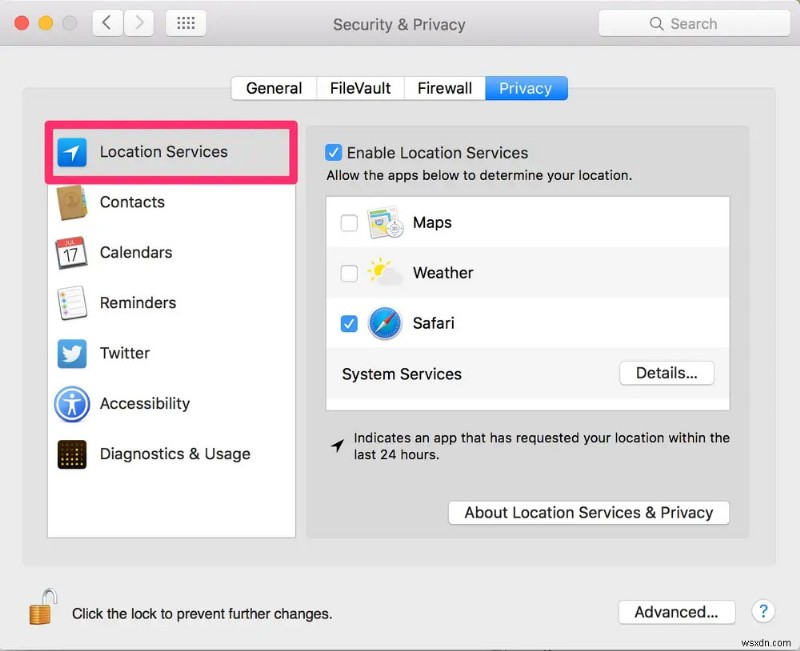
Task: Open the Advanced settings
Action: tap(676, 612)
